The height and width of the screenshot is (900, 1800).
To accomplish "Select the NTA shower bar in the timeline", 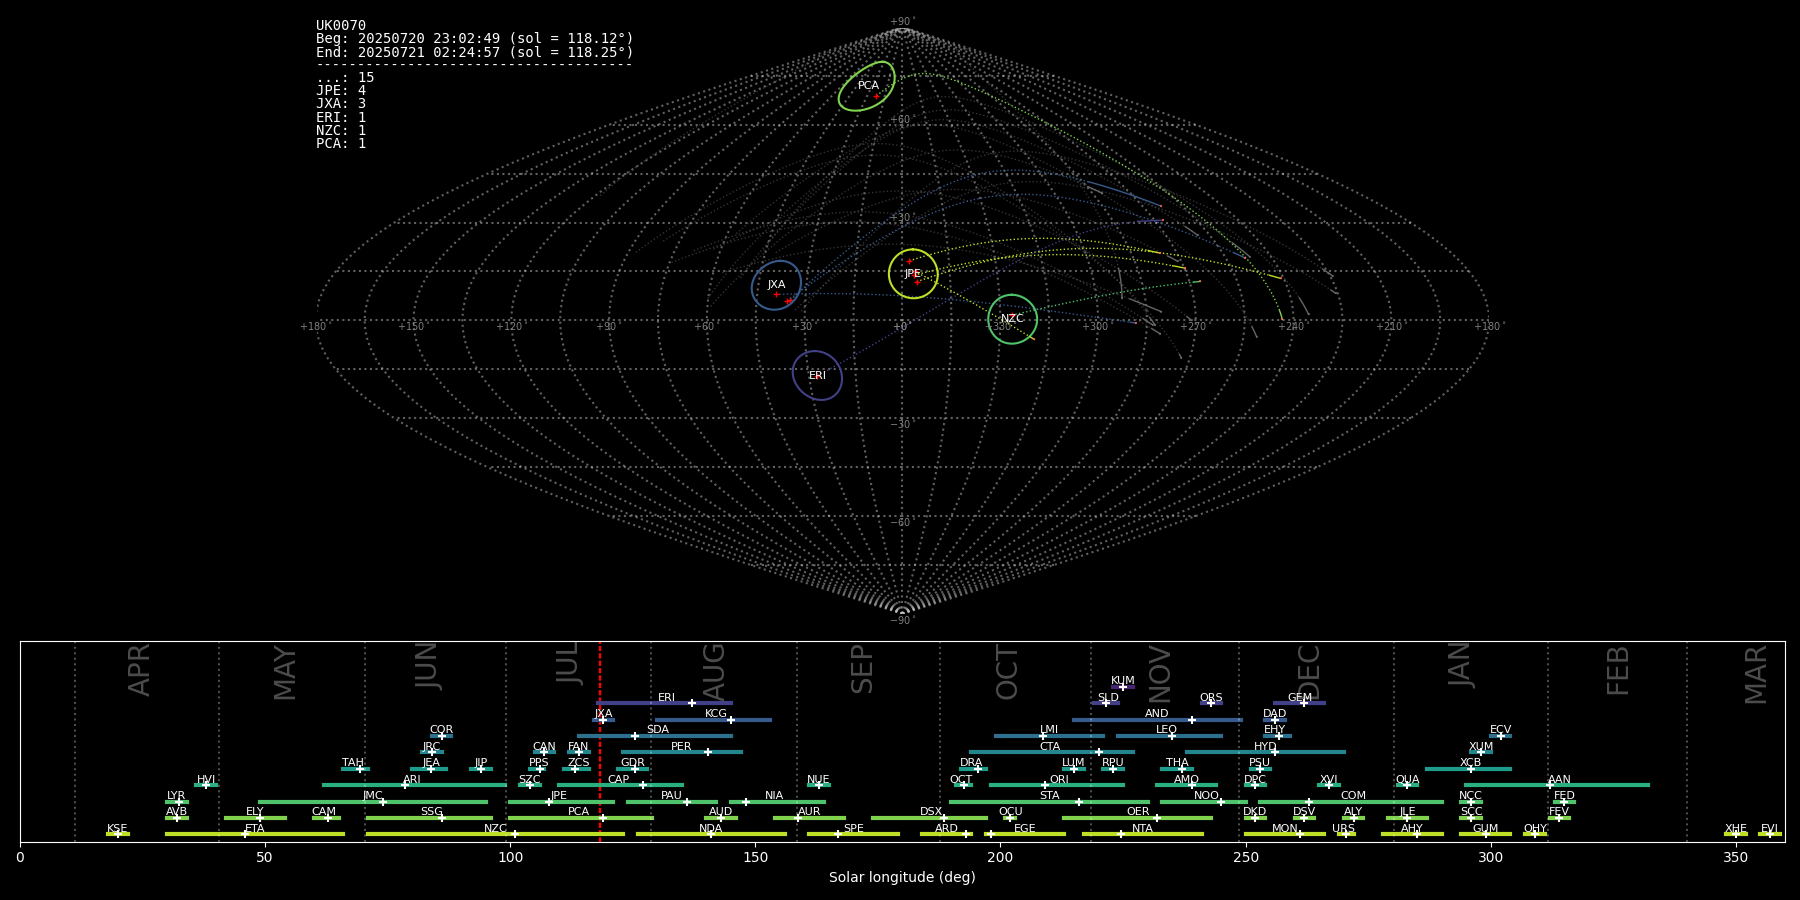I will pos(1142,834).
